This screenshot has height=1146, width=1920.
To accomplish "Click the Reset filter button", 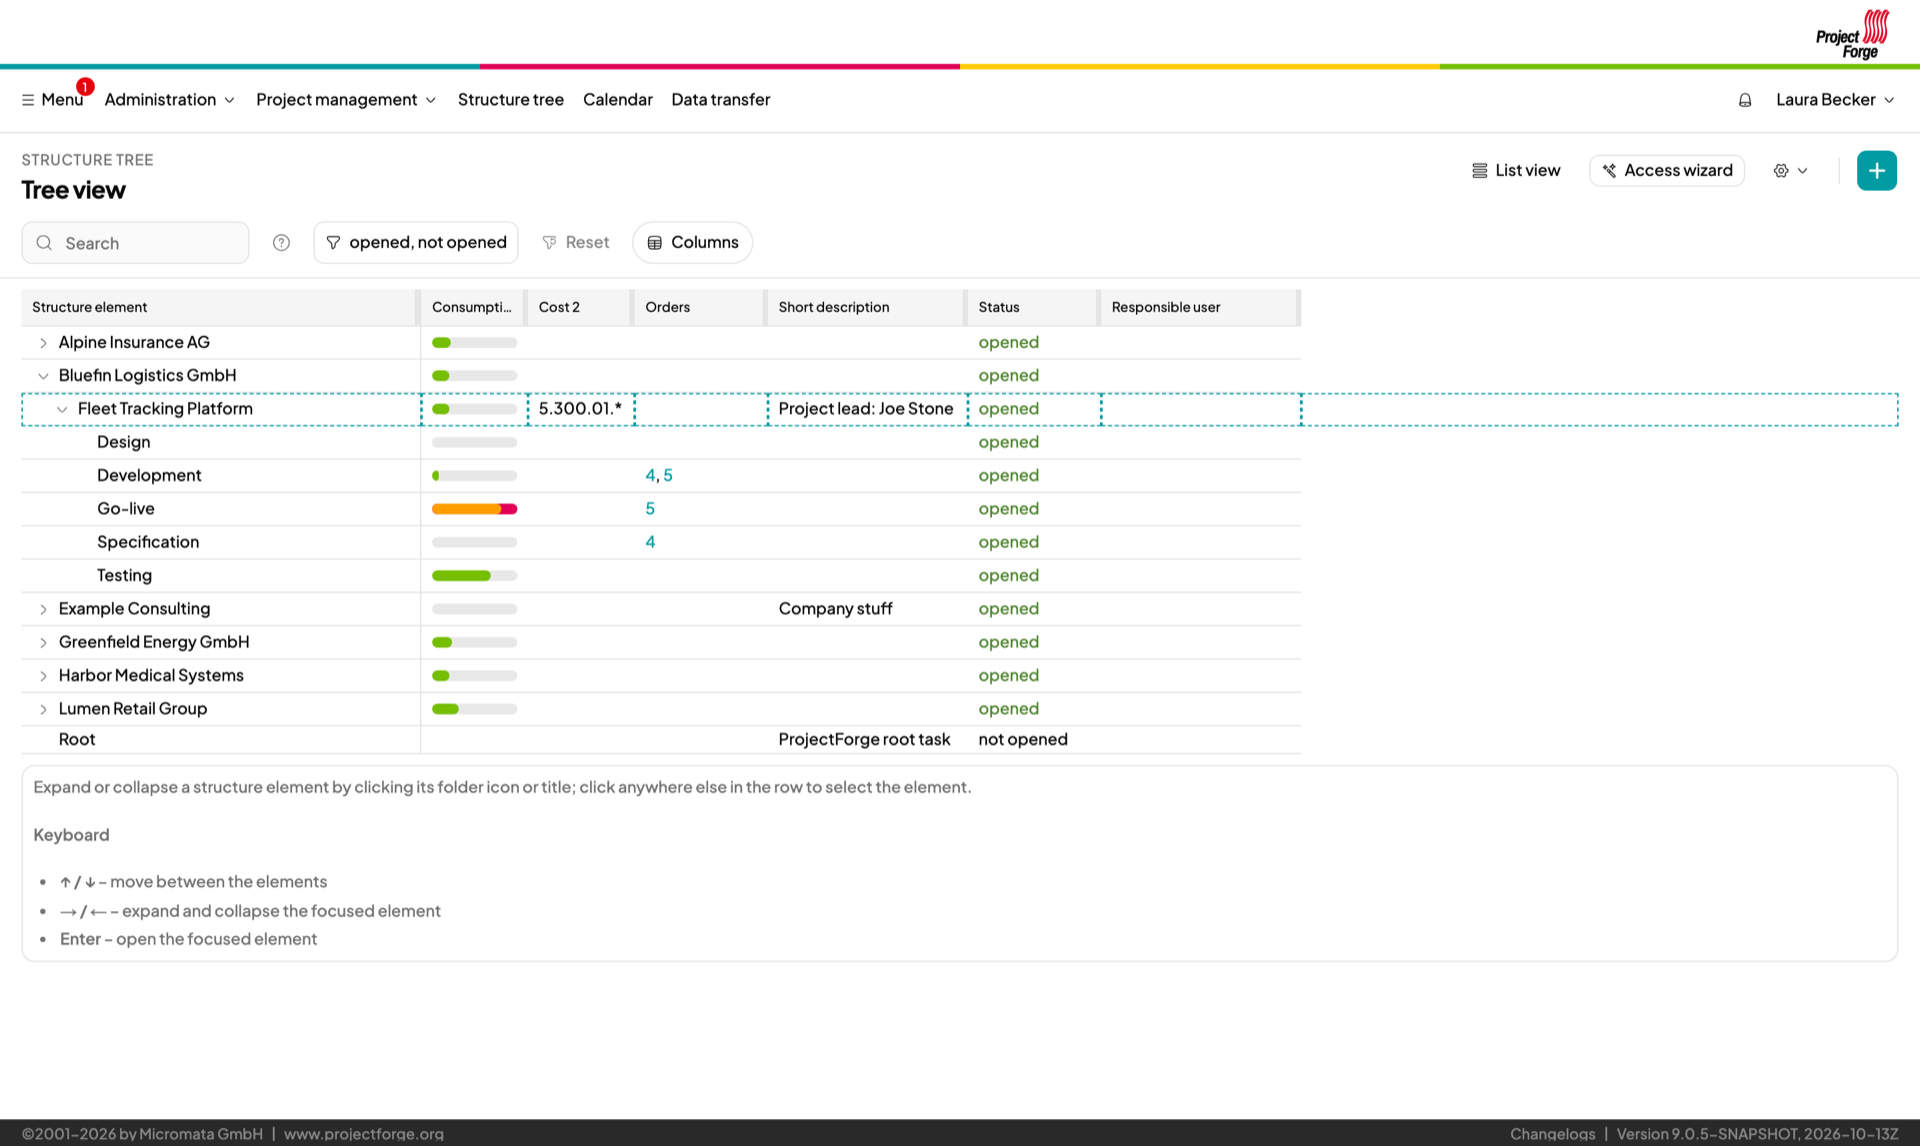I will [576, 243].
